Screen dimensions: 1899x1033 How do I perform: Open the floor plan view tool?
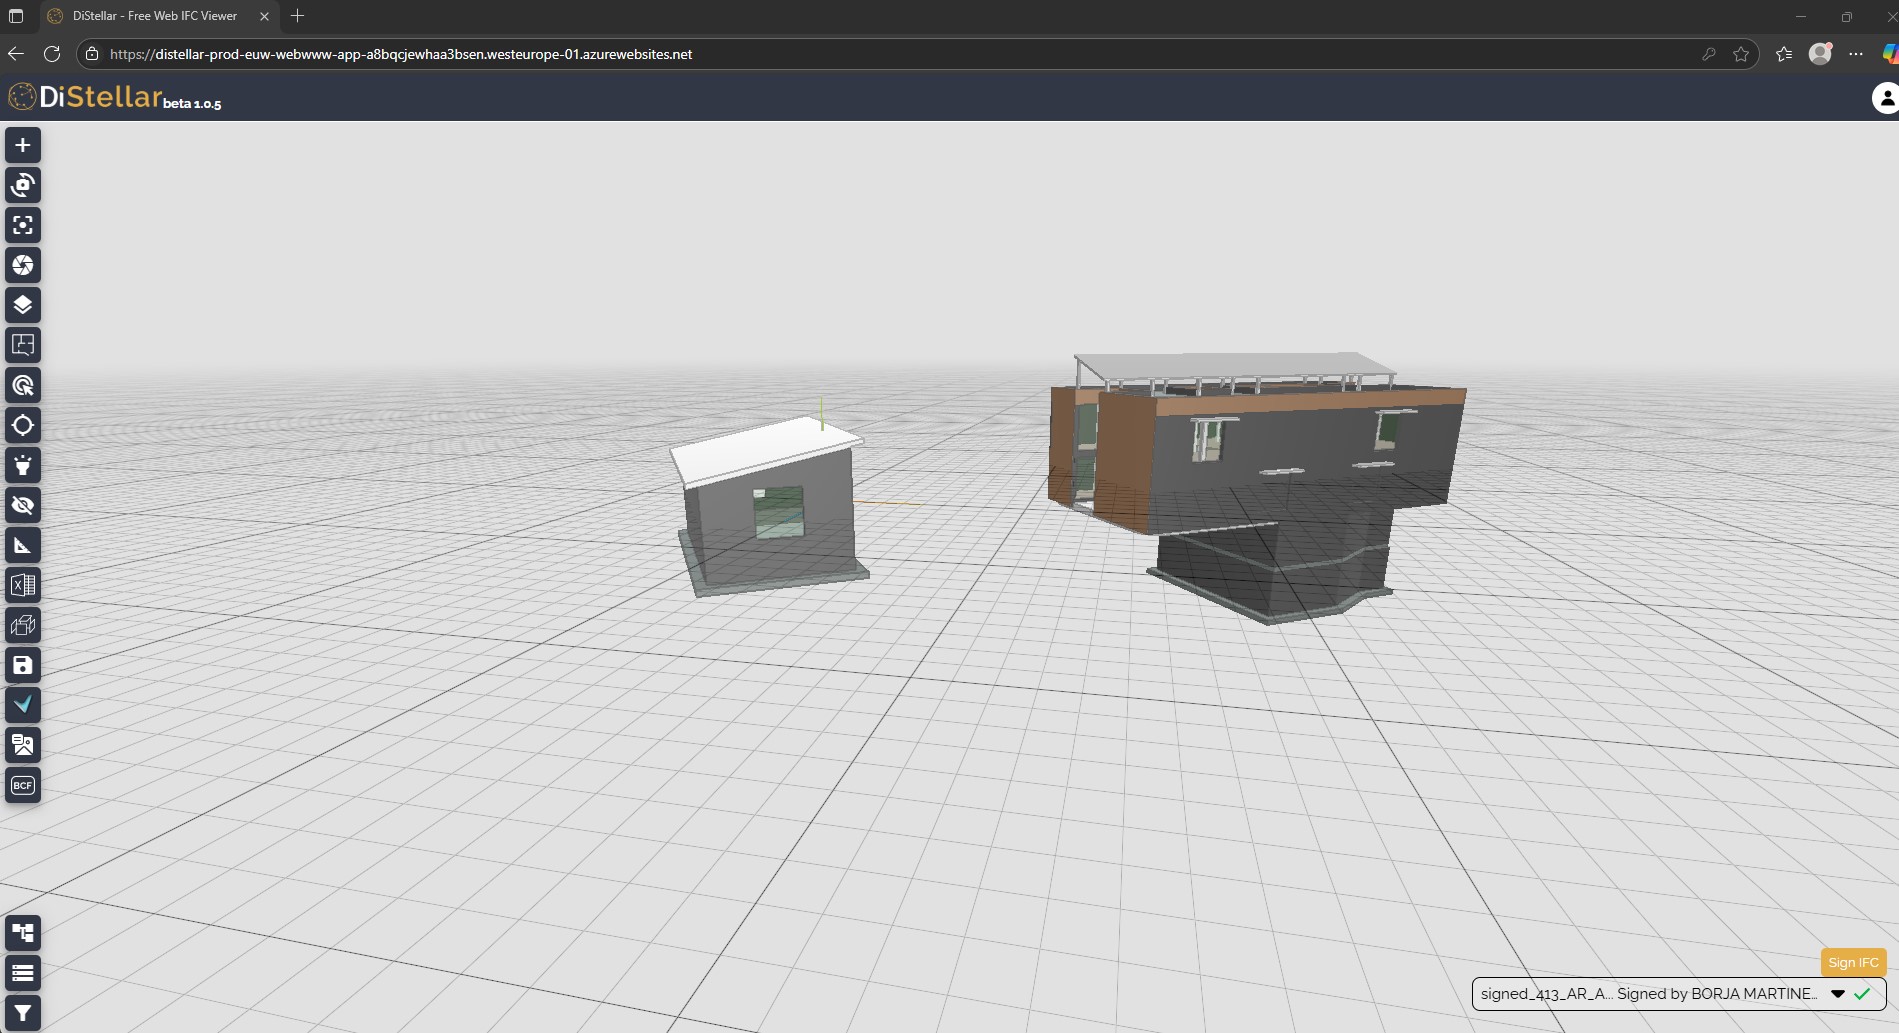click(23, 345)
